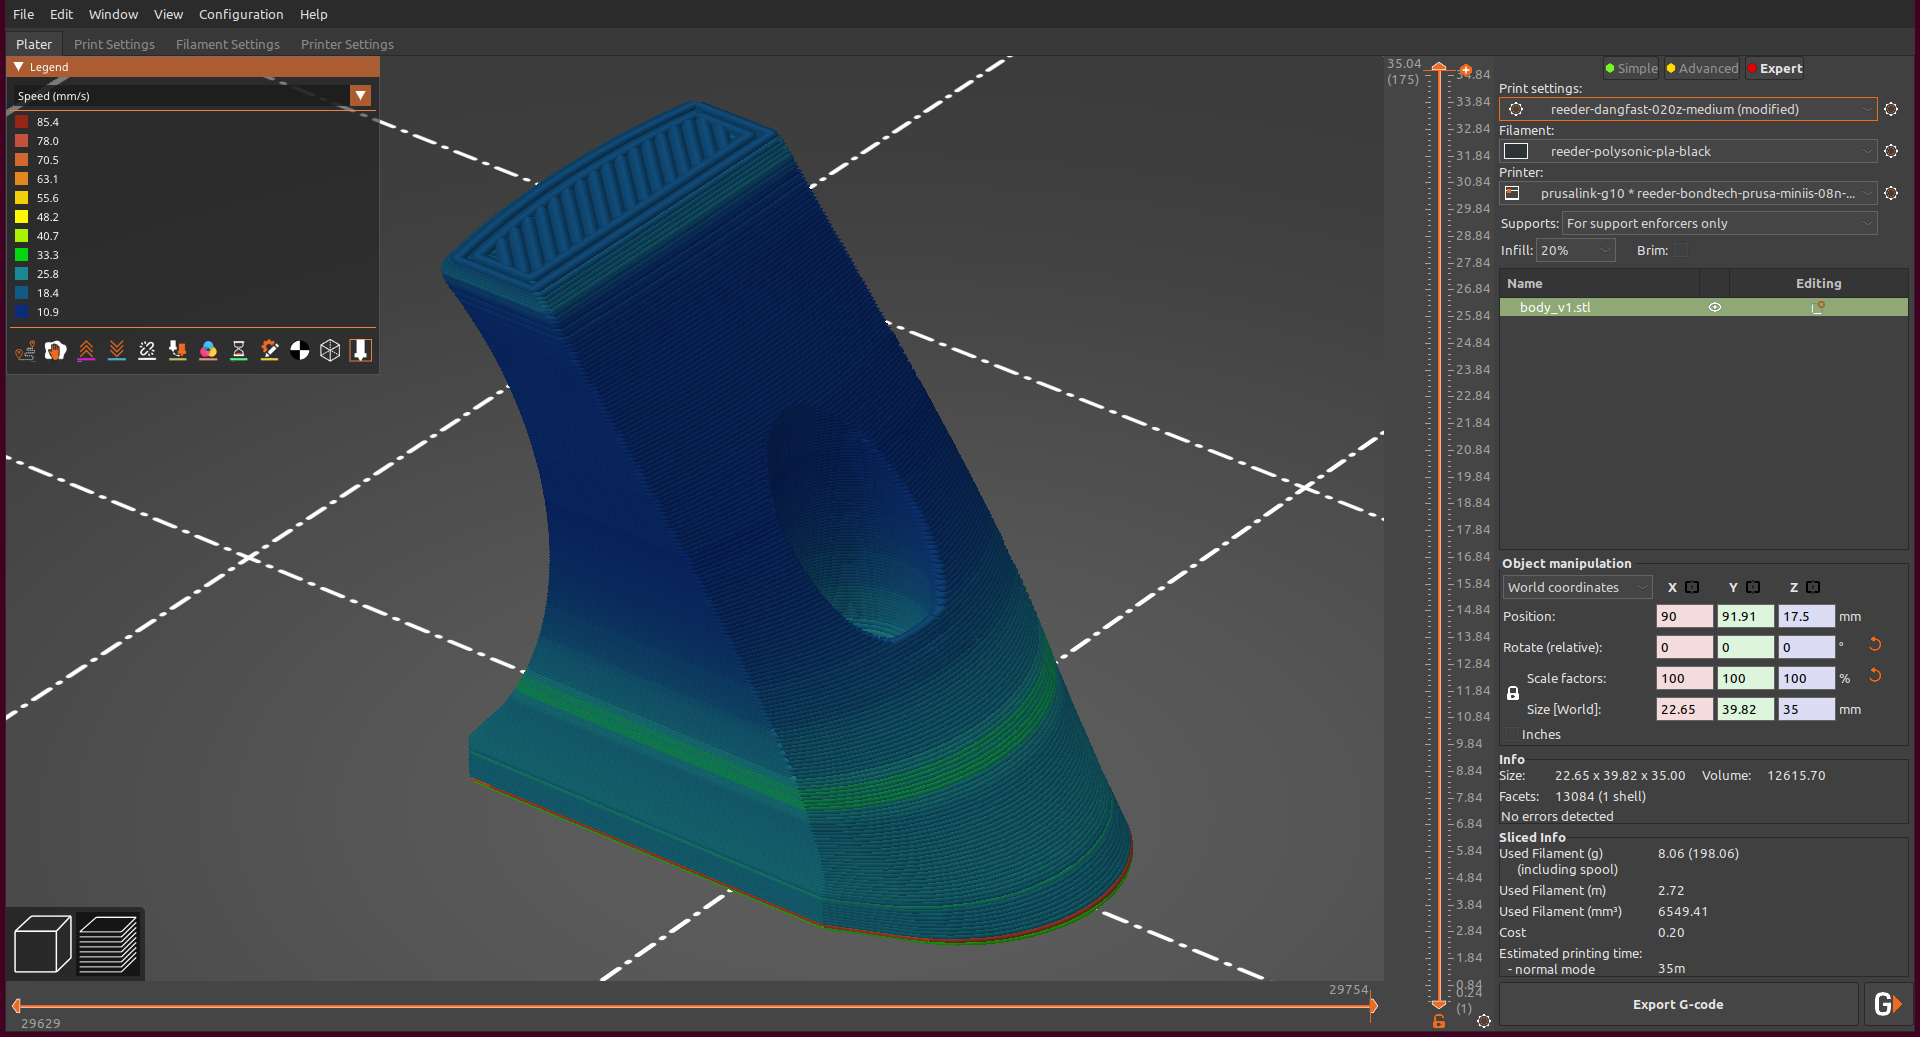Viewport: 1920px width, 1037px height.
Task: Mirror object along X axis icon
Action: (1692, 587)
